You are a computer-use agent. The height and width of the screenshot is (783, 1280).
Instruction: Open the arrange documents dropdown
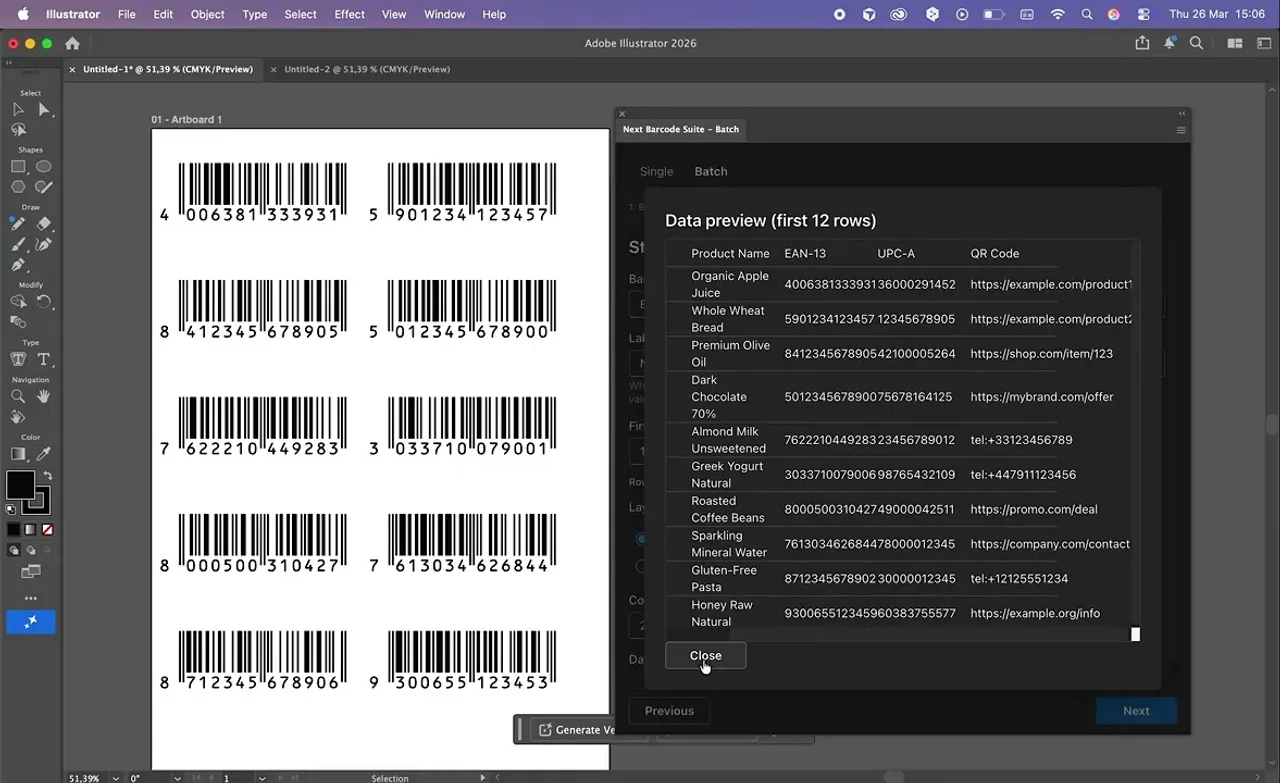pos(1235,43)
